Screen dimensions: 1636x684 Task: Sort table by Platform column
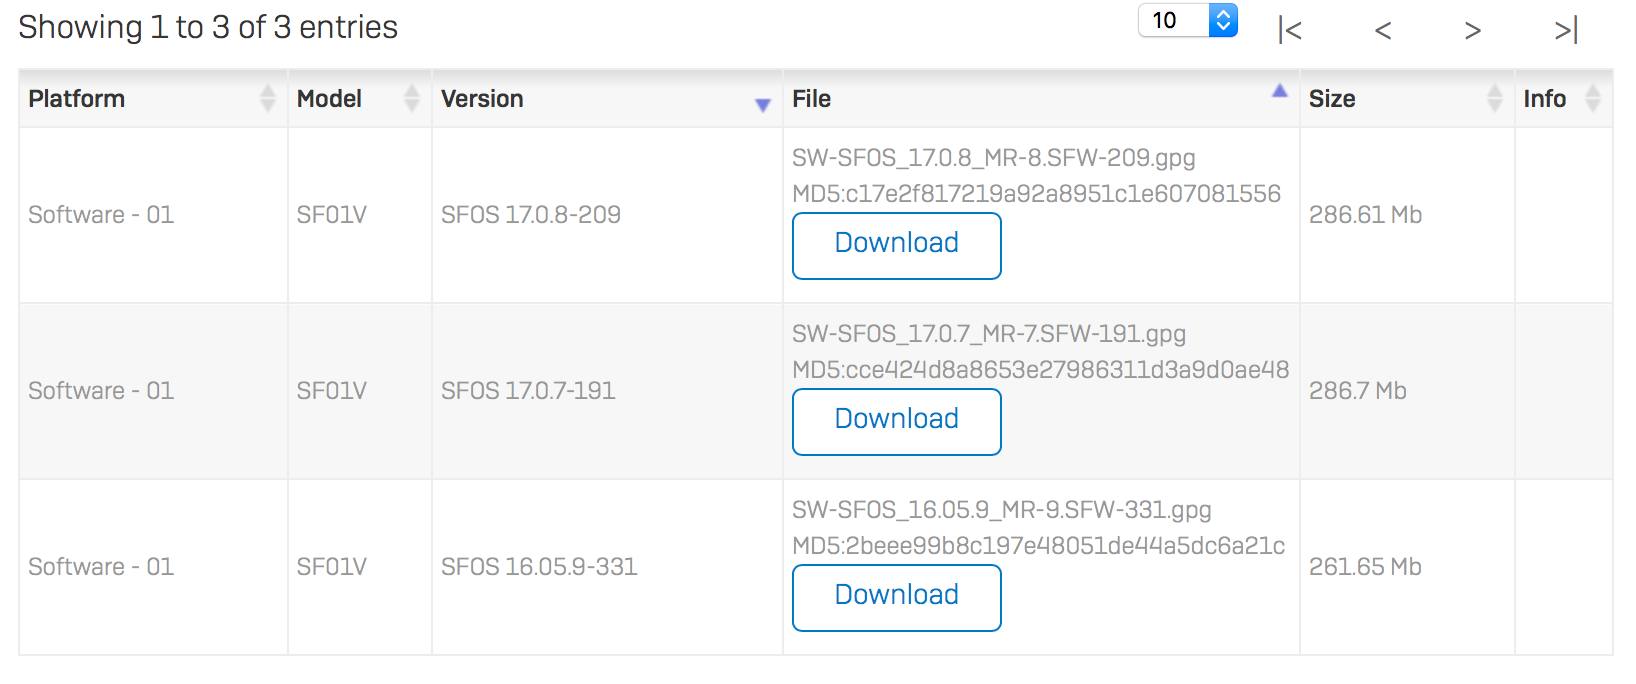pos(153,99)
